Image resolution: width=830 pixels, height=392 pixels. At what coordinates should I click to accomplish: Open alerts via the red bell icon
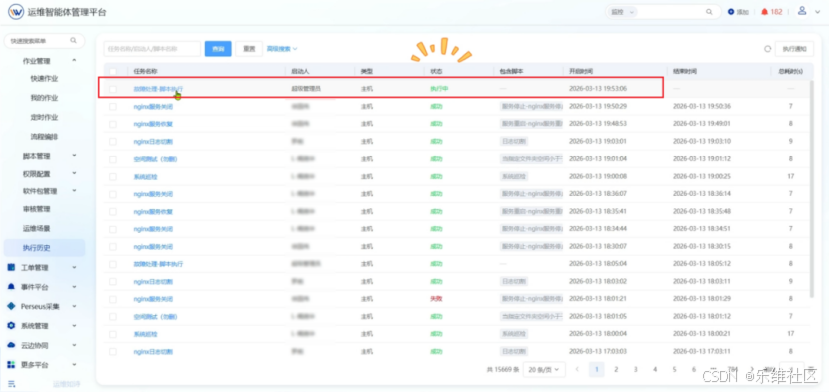(764, 12)
